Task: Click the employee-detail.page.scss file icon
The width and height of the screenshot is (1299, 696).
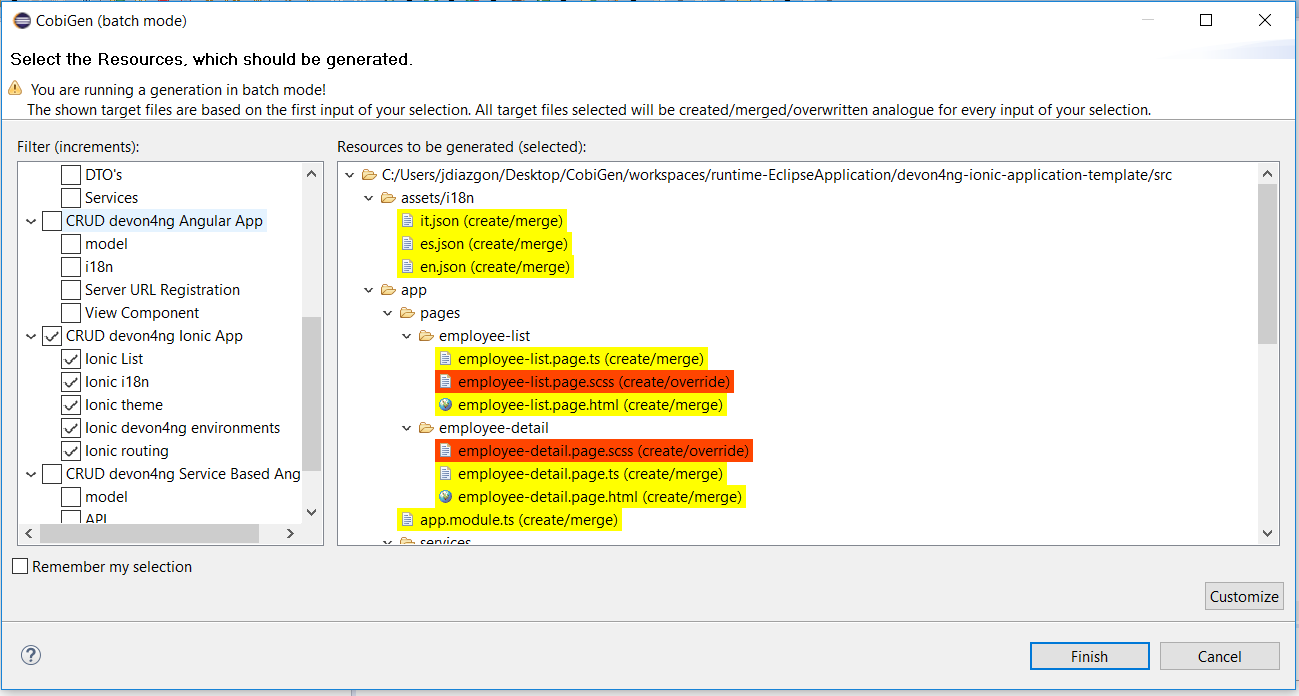Action: pyautogui.click(x=445, y=451)
